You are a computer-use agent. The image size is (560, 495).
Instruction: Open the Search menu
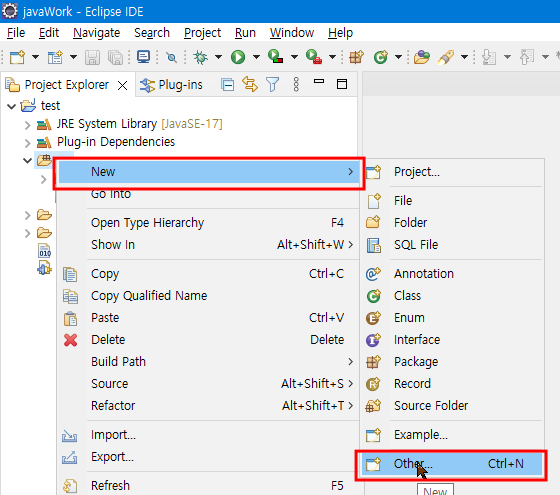[x=152, y=33]
